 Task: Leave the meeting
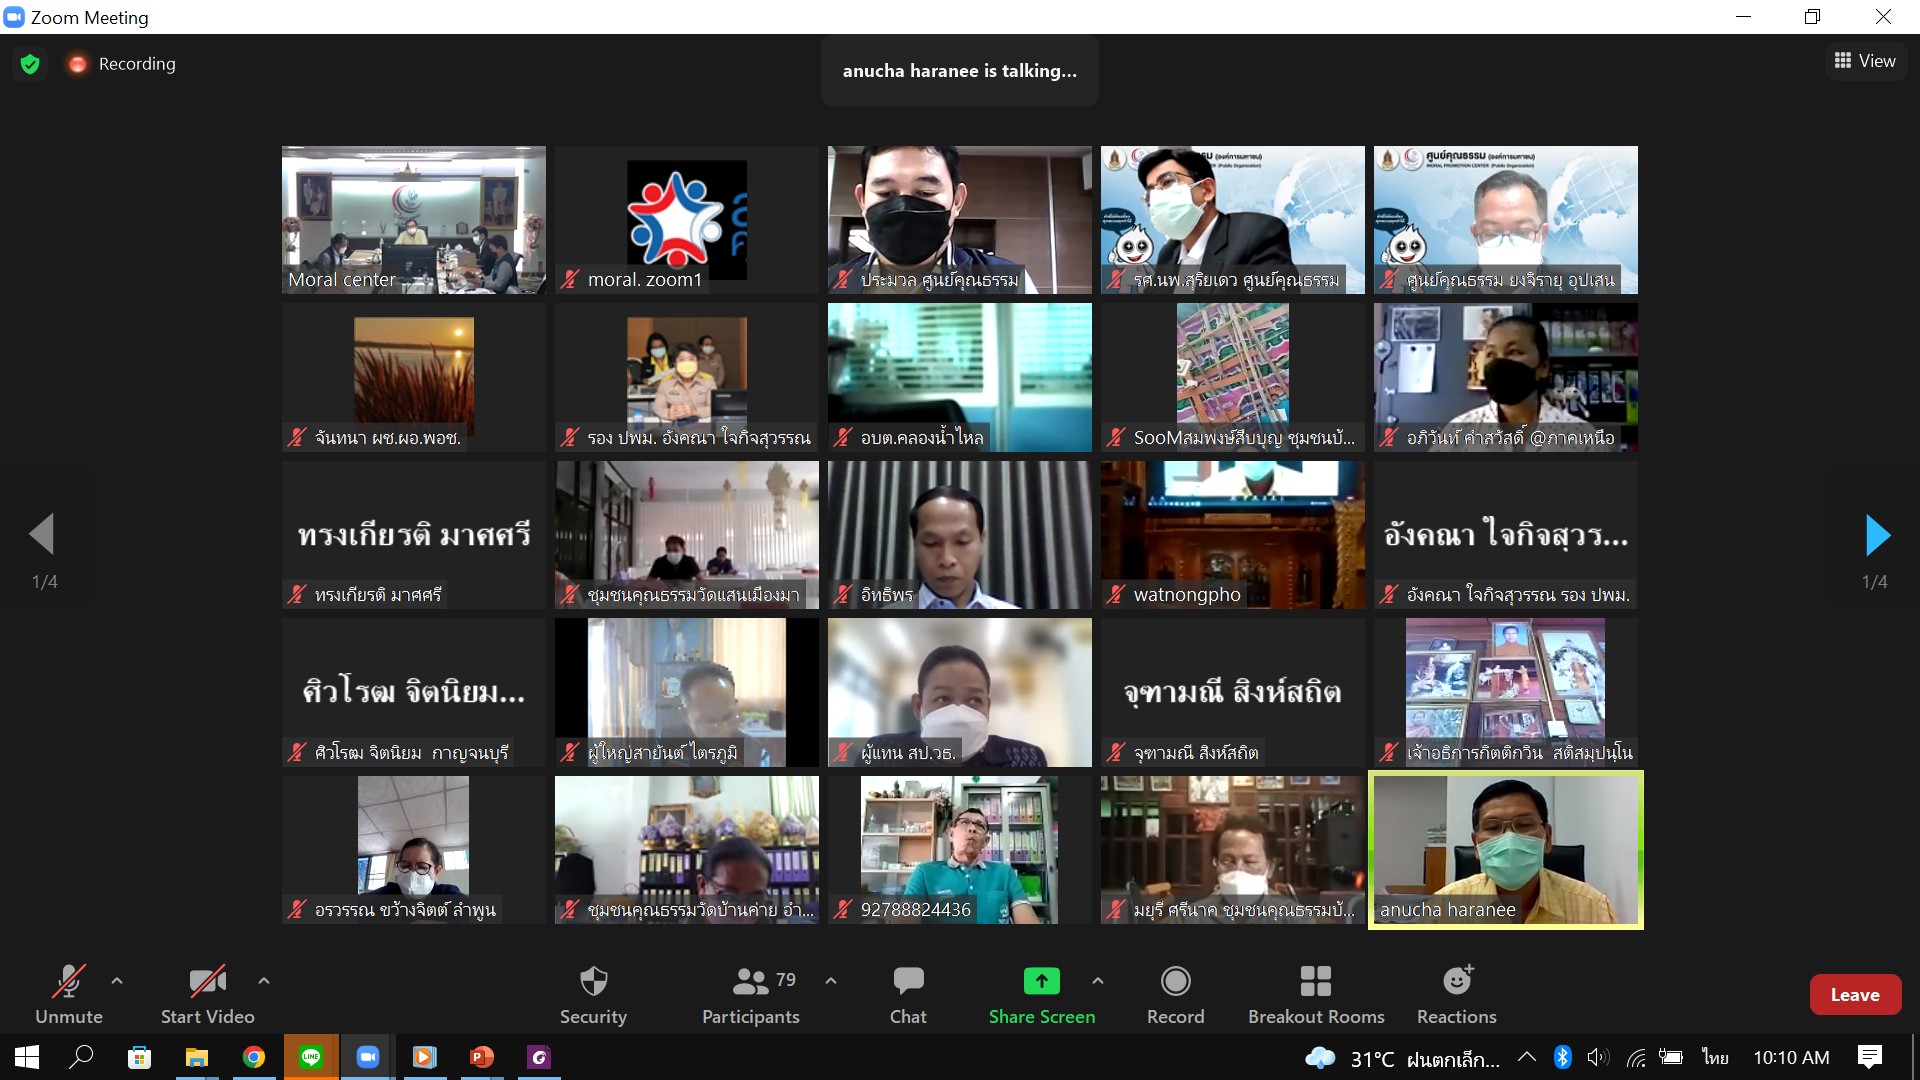point(1854,995)
